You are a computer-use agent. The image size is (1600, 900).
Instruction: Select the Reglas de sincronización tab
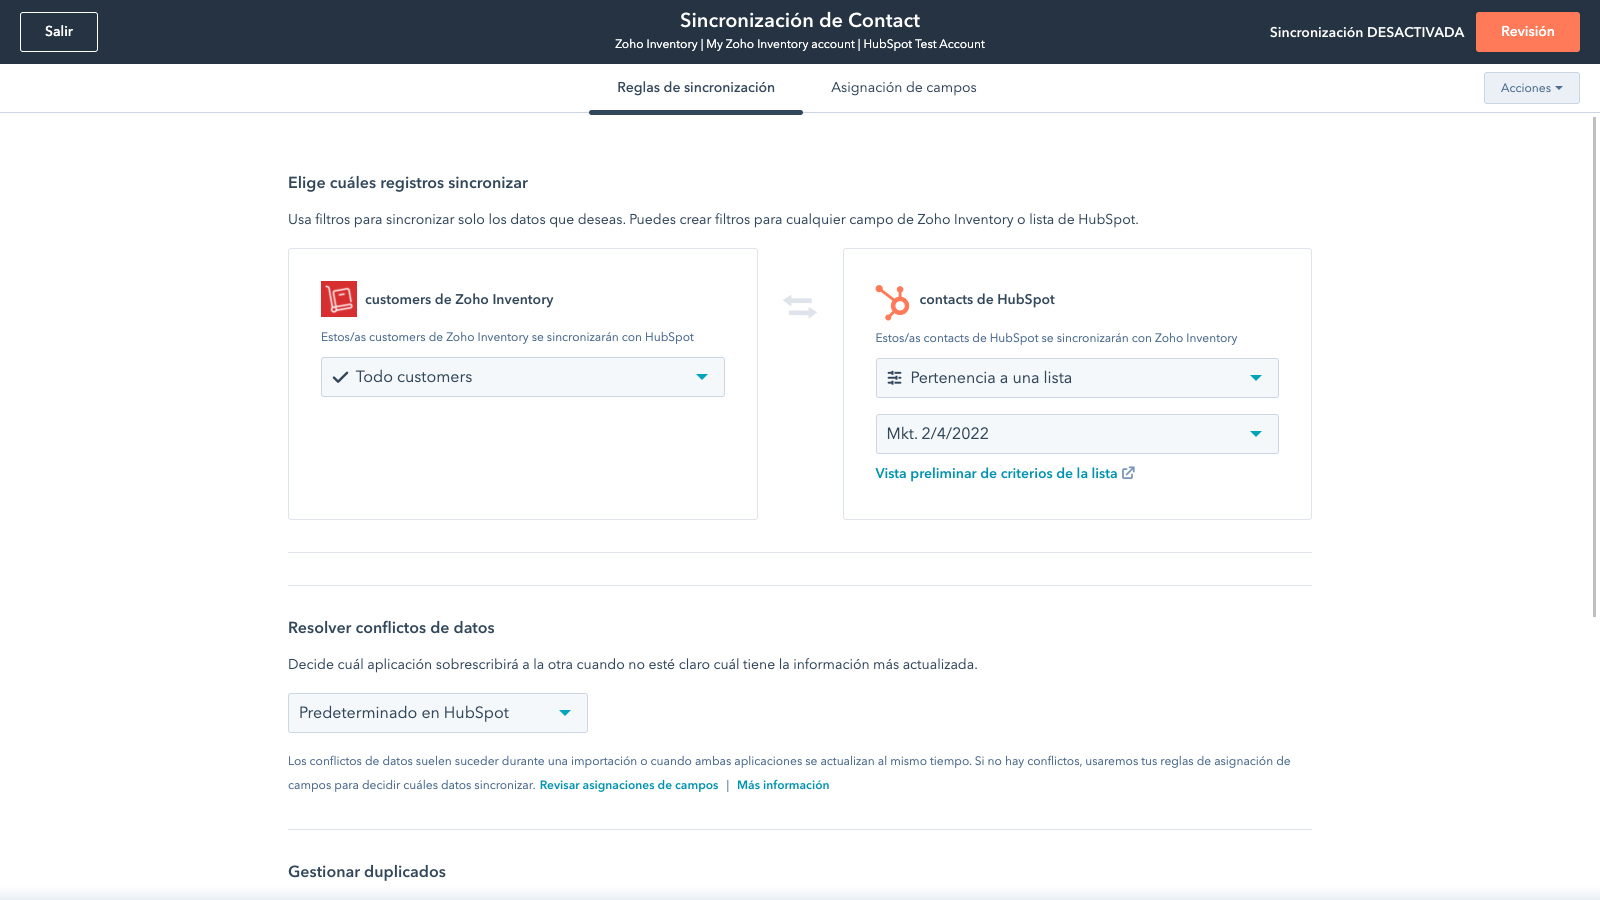695,88
